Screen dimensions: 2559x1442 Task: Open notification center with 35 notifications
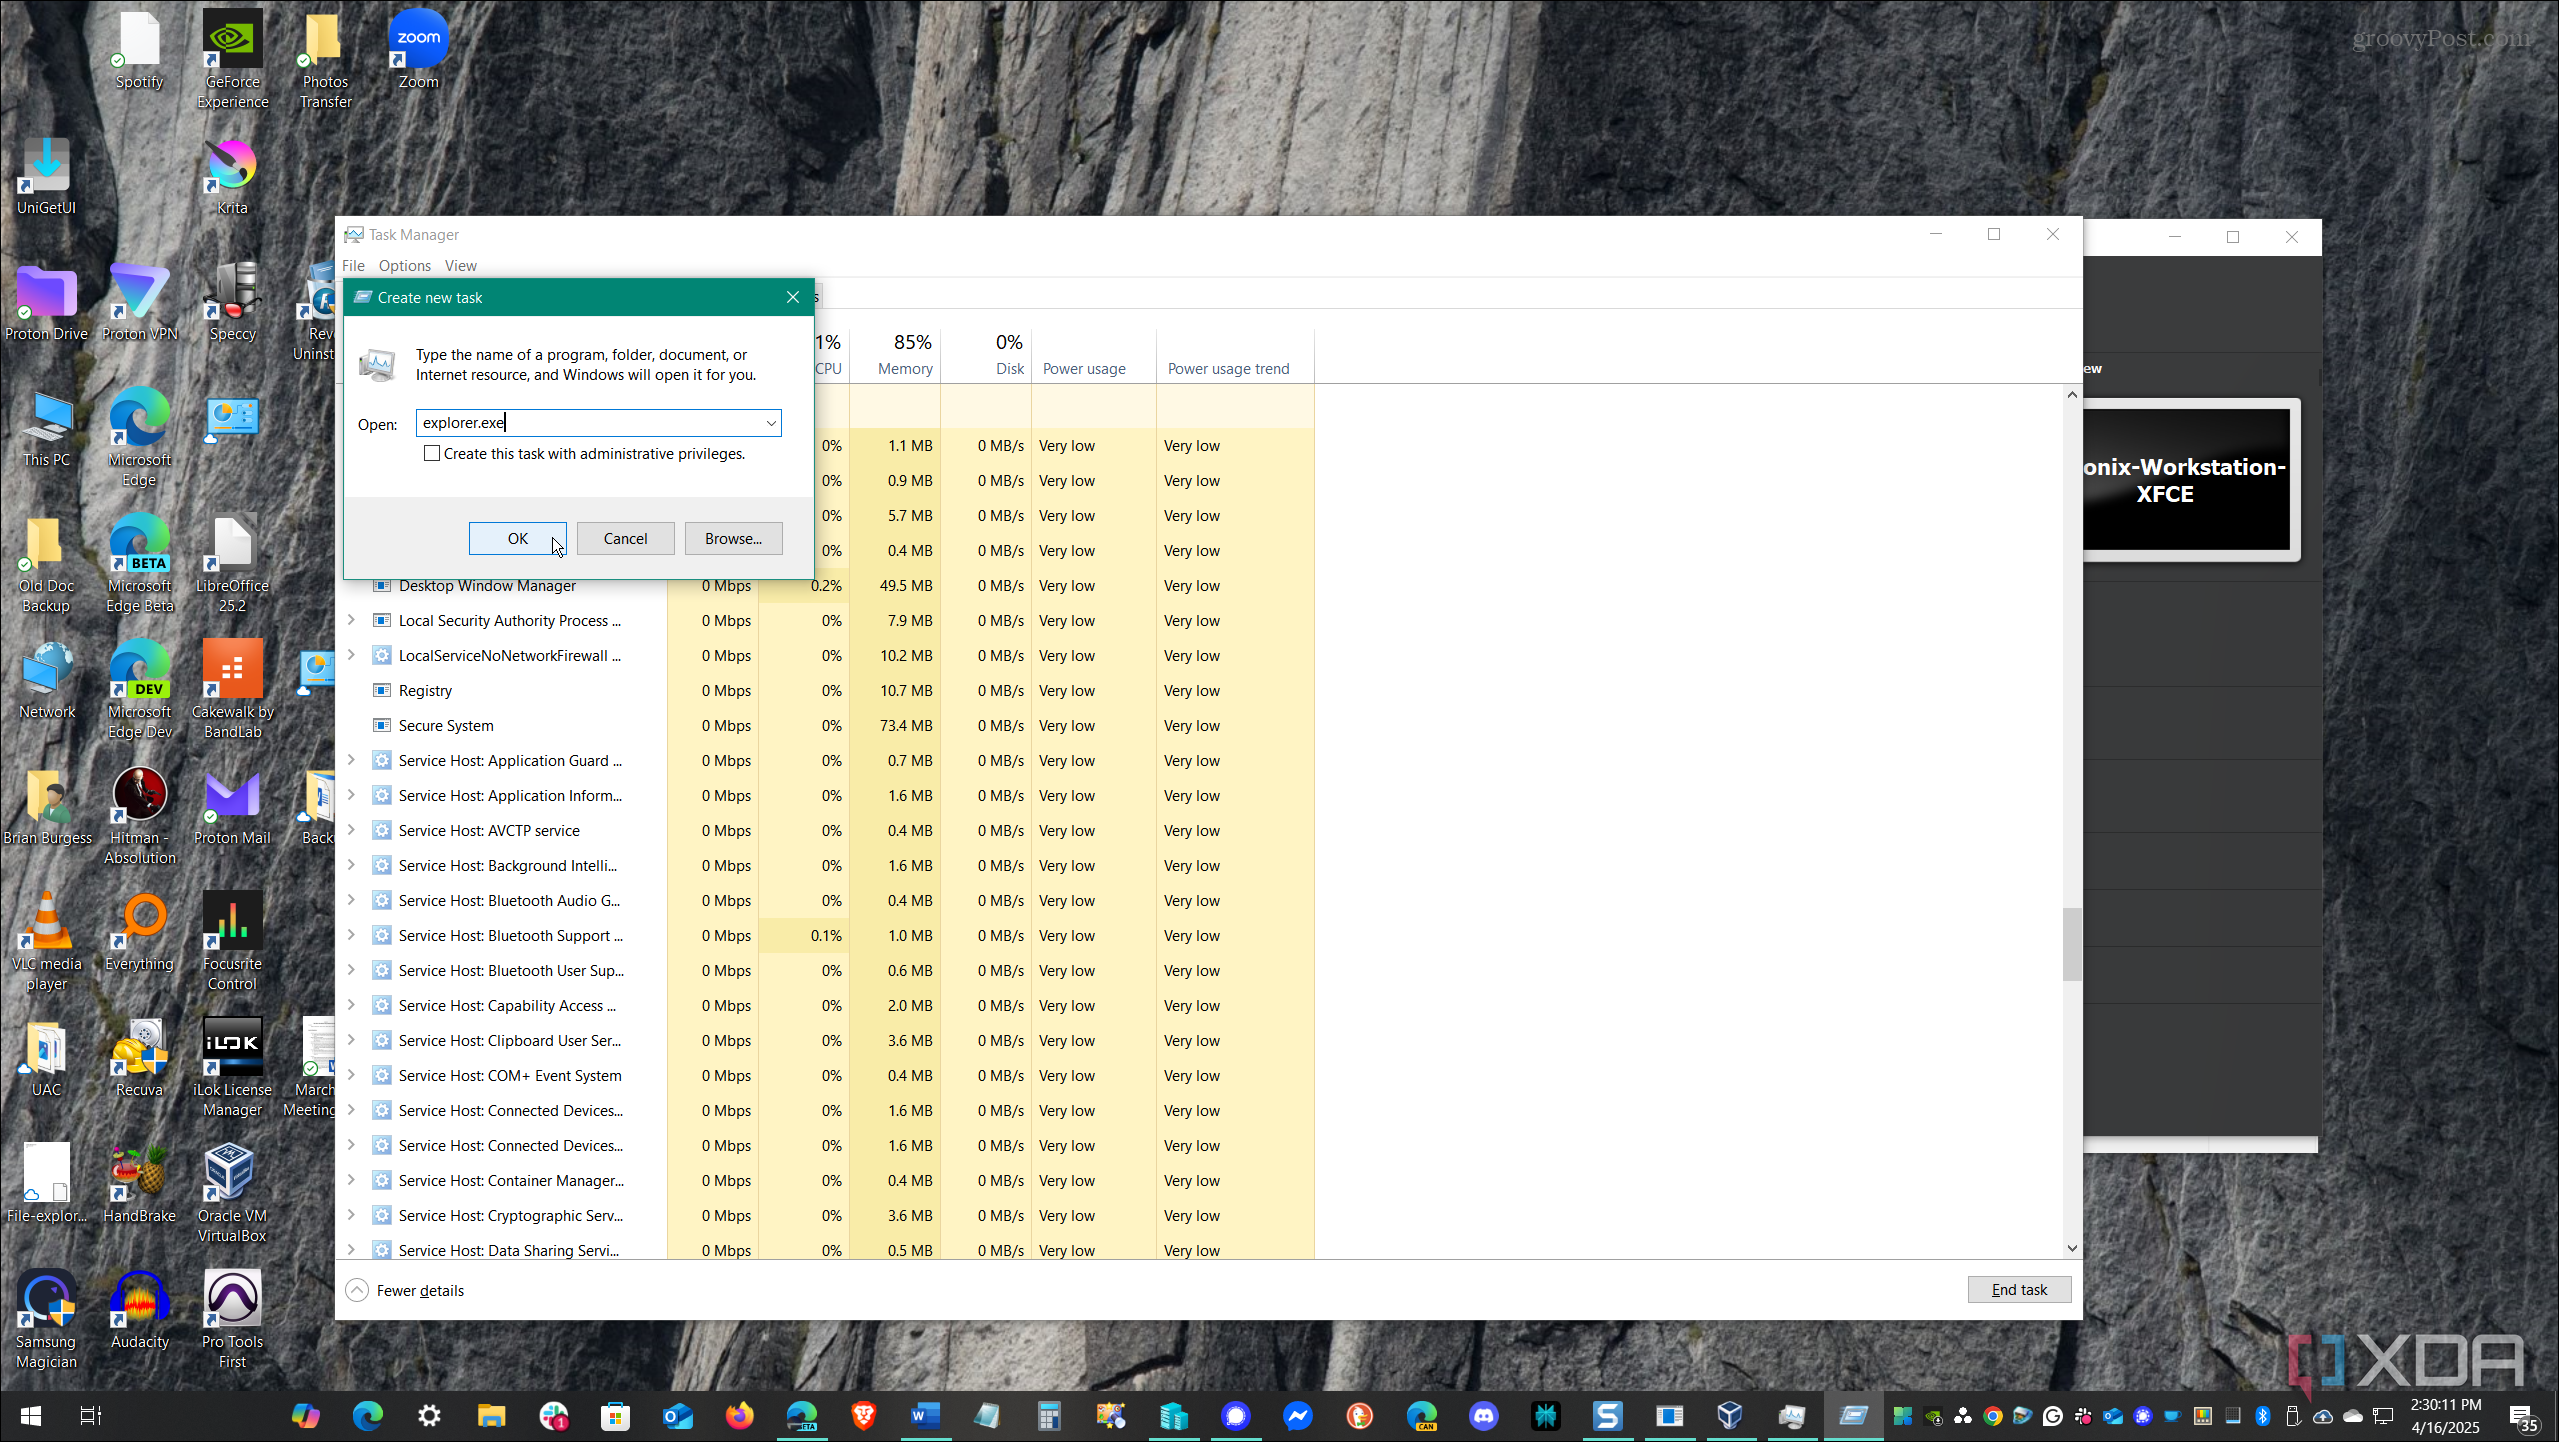(2524, 1417)
